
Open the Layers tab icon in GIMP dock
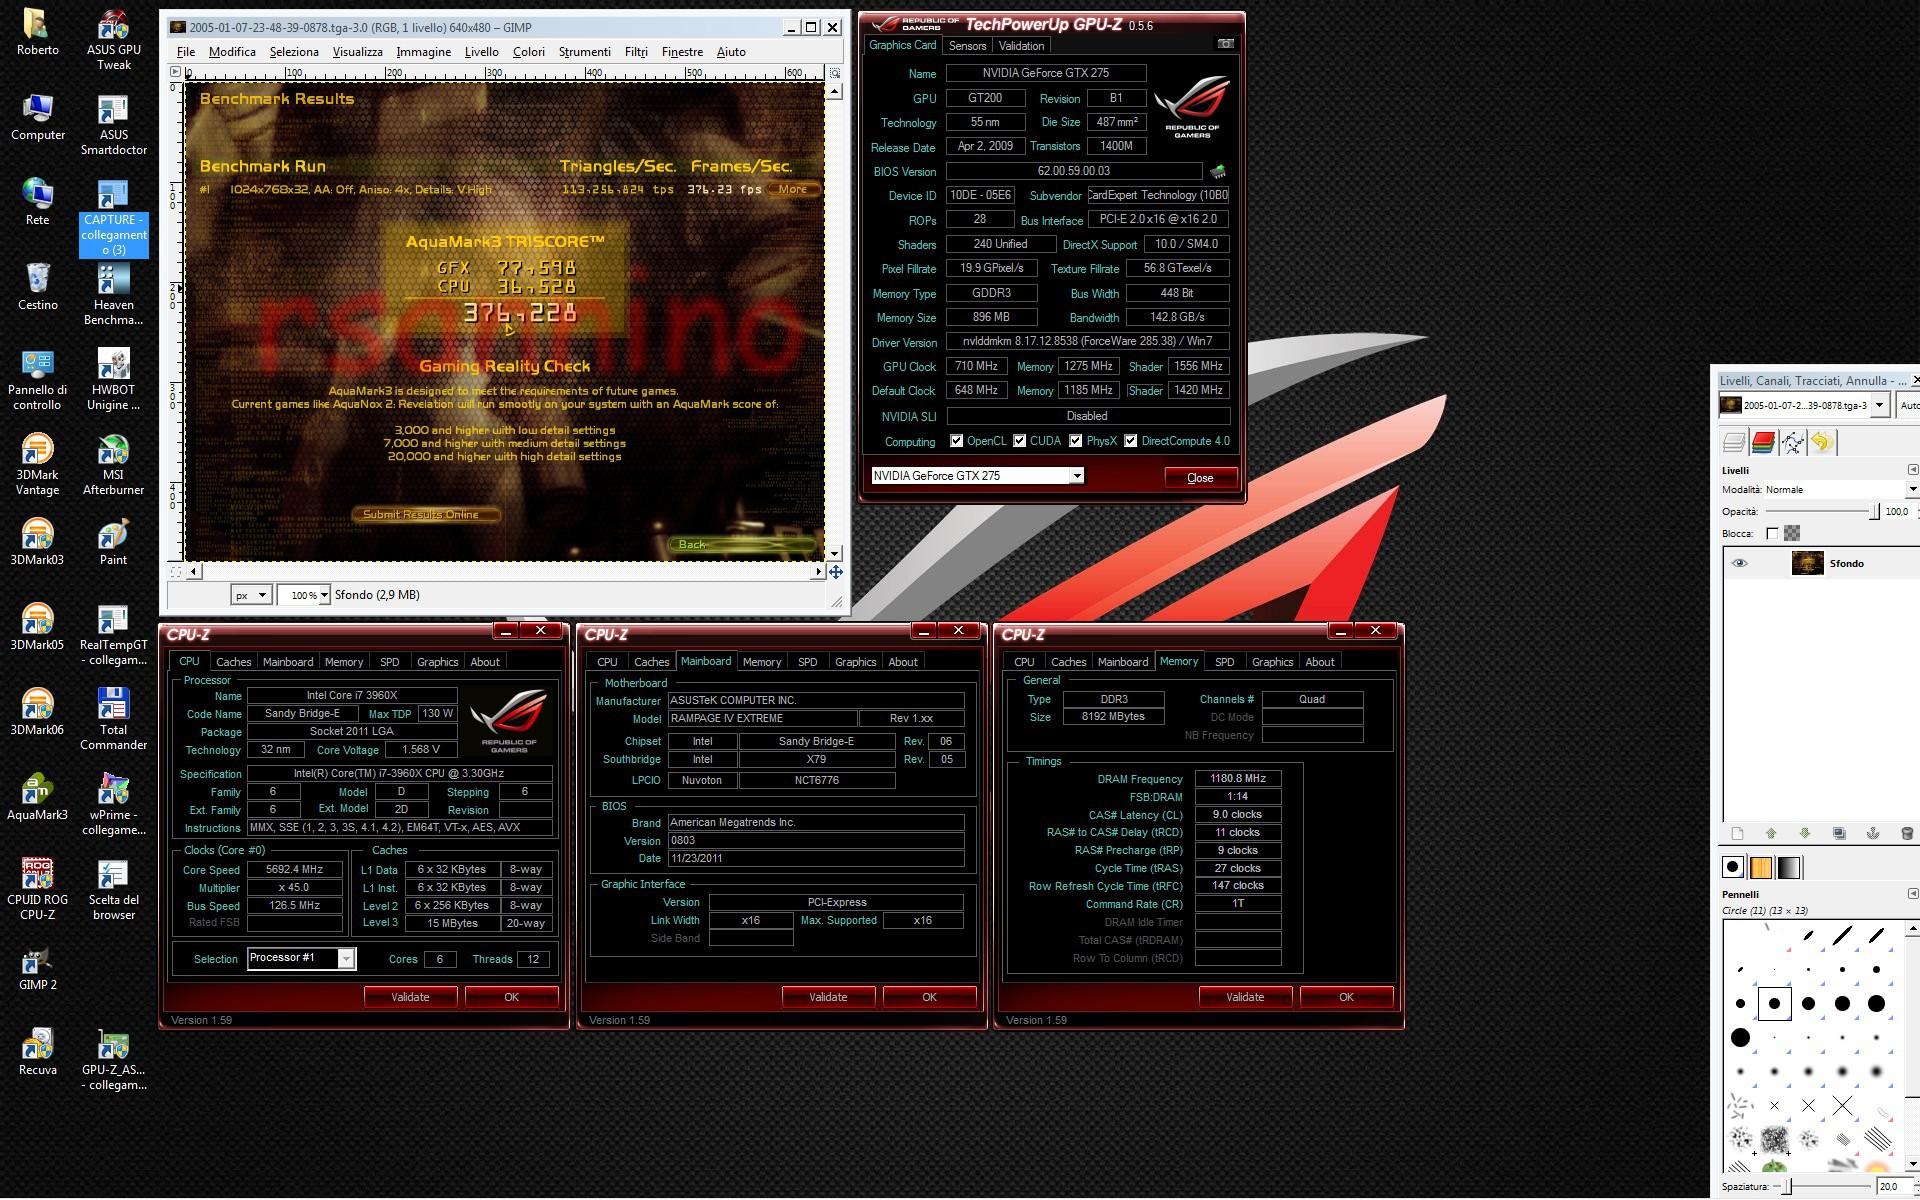click(1734, 442)
